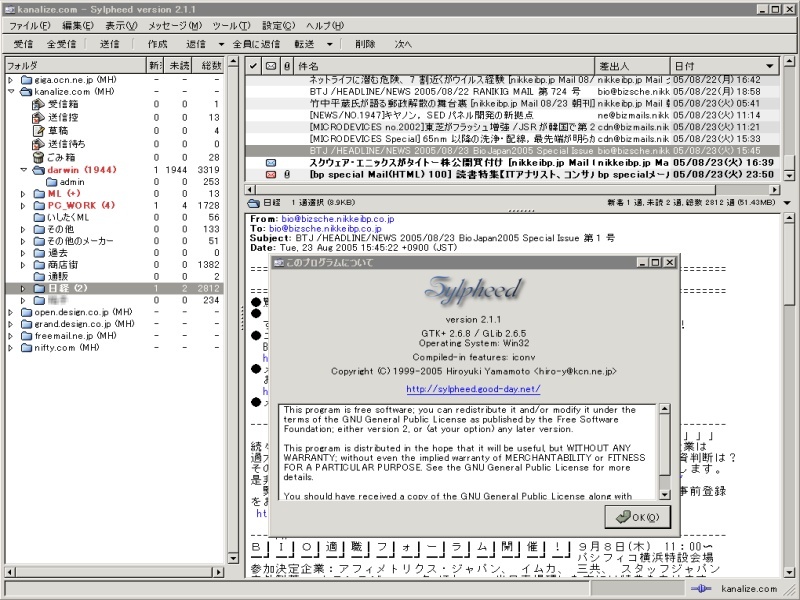Click the 受信箱 inbox folder icon

pos(38,104)
